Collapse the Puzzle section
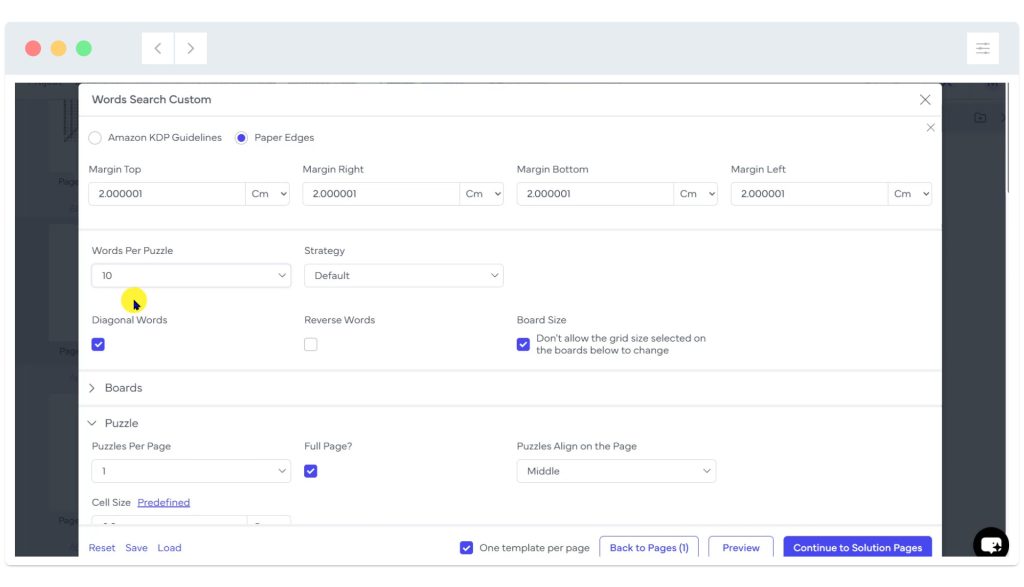Screen dimensions: 1024x587 [114, 423]
